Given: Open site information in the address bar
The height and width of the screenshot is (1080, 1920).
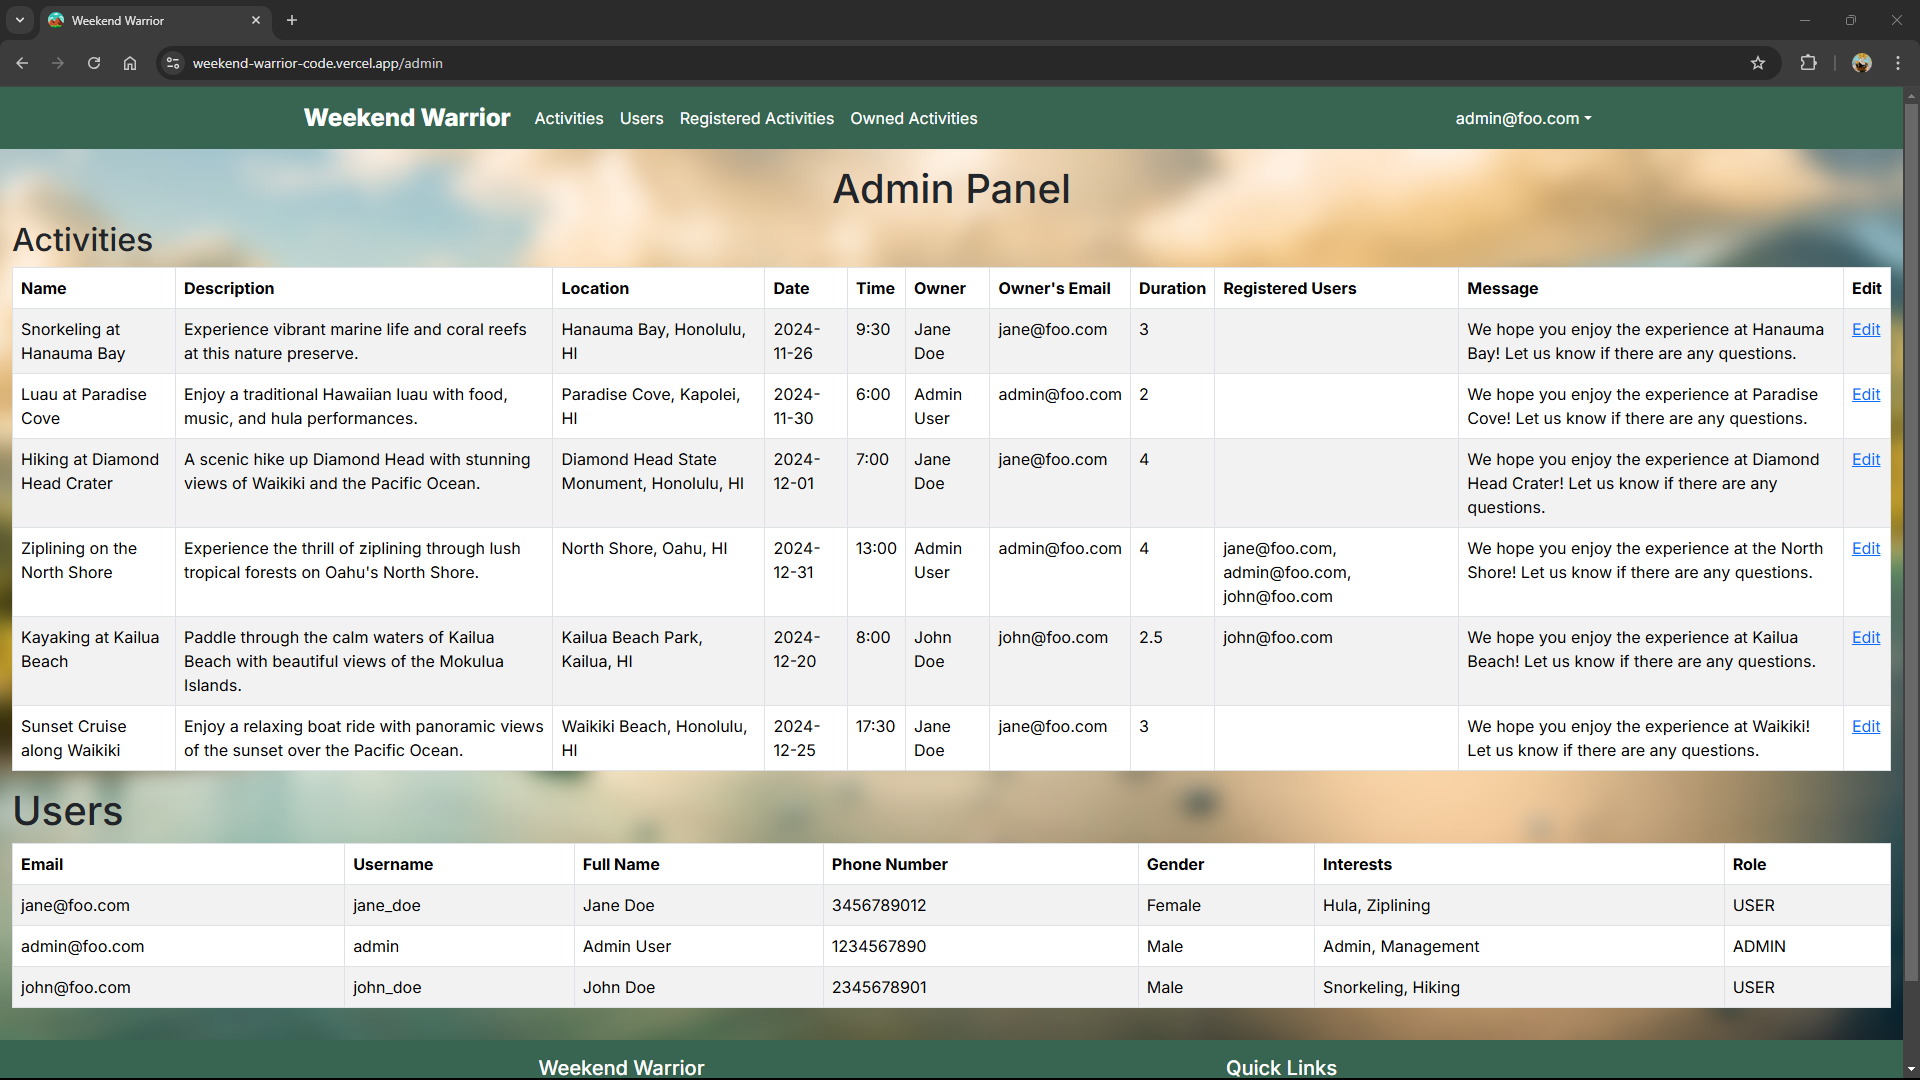Looking at the screenshot, I should click(172, 63).
